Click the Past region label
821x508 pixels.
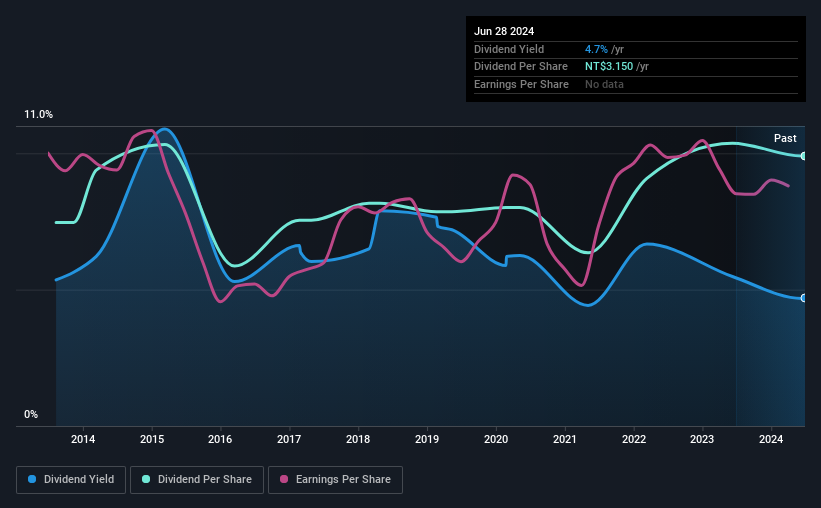[785, 138]
